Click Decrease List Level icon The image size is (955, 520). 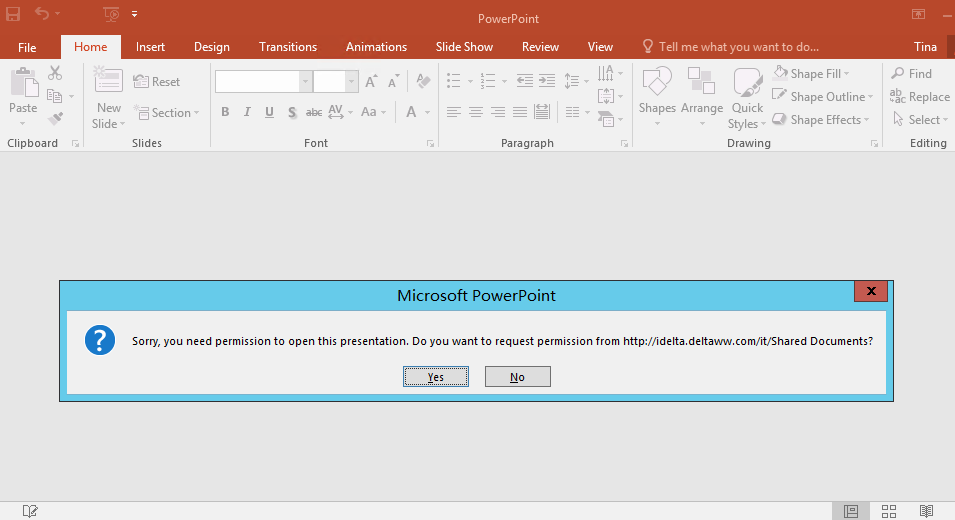524,81
